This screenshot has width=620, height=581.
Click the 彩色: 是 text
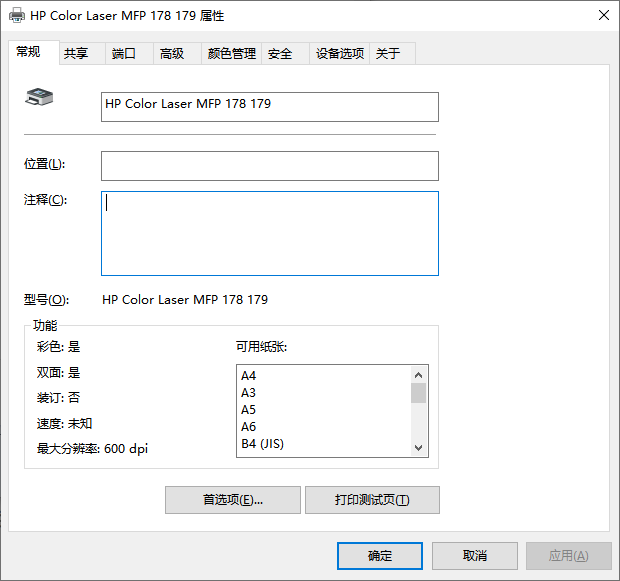tap(58, 346)
